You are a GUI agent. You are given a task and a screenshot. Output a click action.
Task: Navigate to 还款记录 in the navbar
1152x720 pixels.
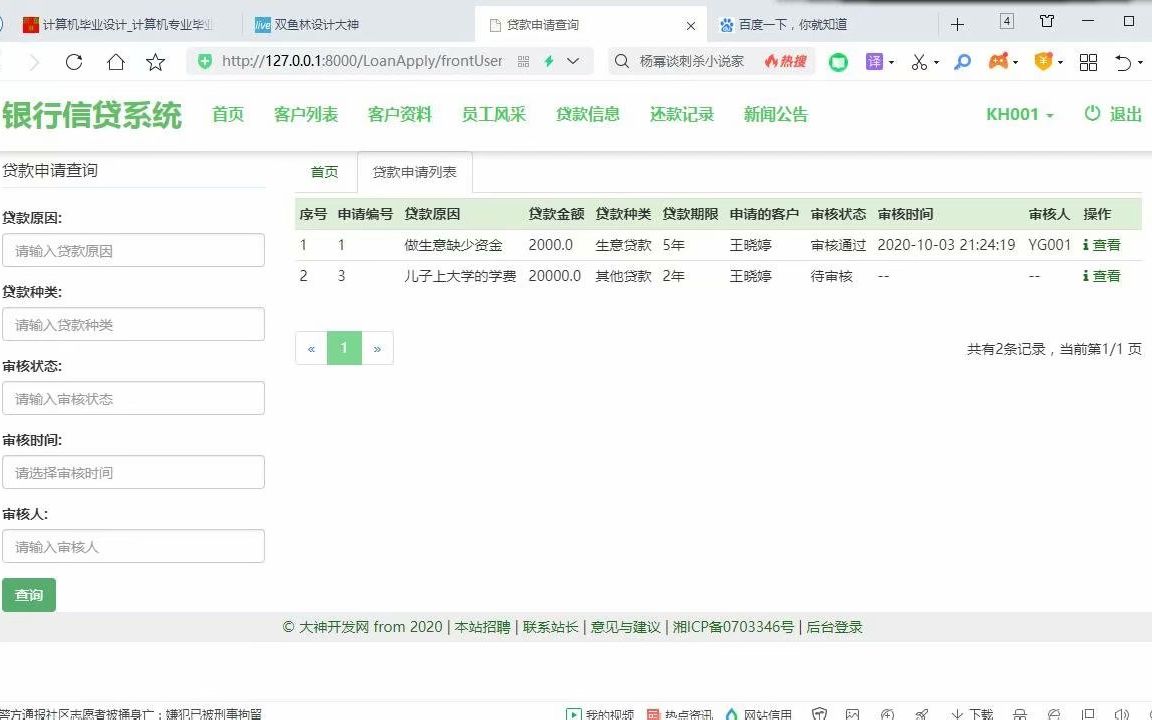[681, 114]
